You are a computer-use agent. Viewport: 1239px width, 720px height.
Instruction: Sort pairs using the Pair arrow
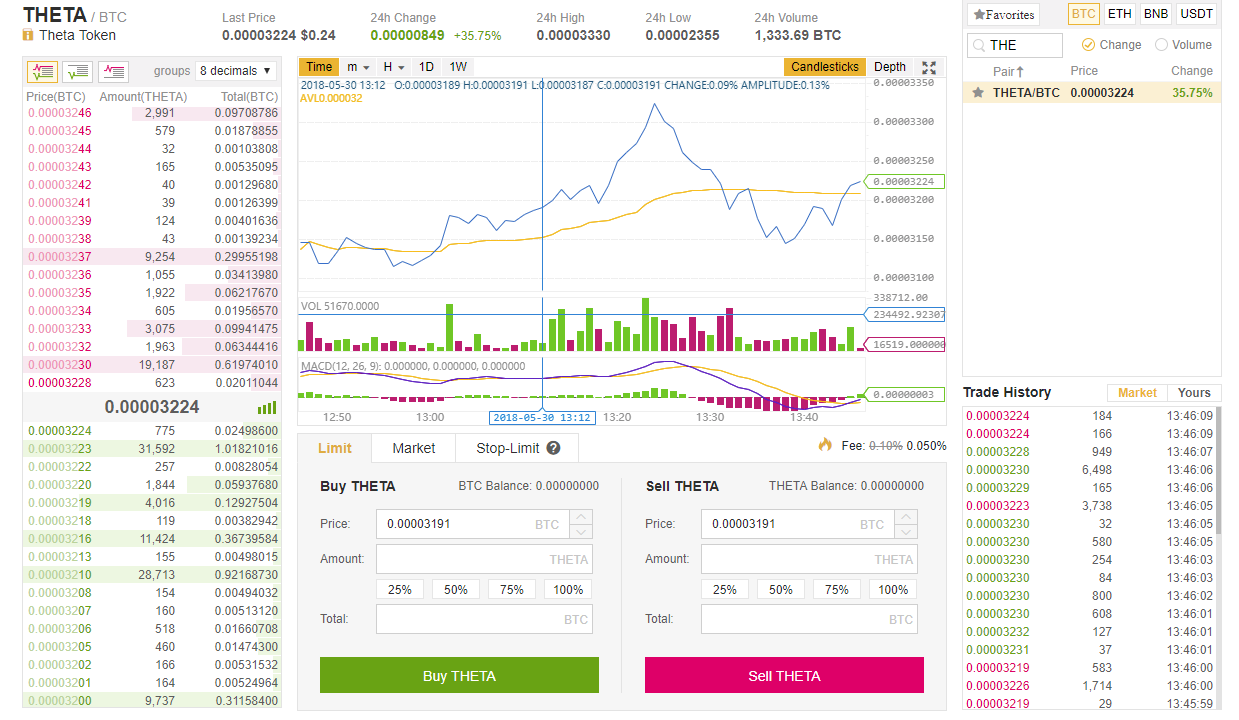[1021, 71]
